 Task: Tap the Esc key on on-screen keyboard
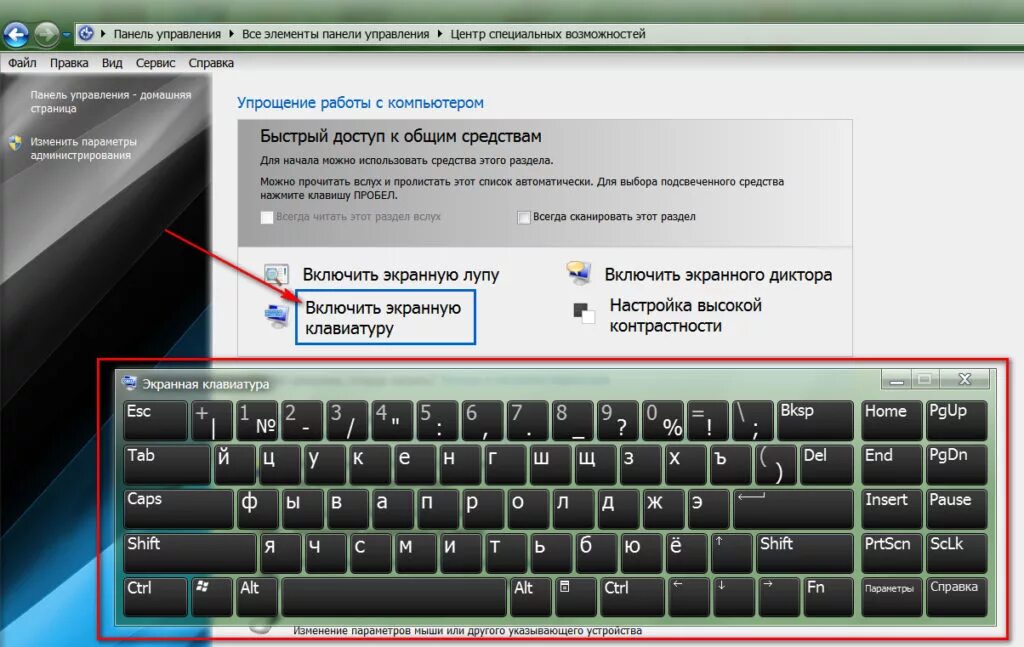click(155, 420)
